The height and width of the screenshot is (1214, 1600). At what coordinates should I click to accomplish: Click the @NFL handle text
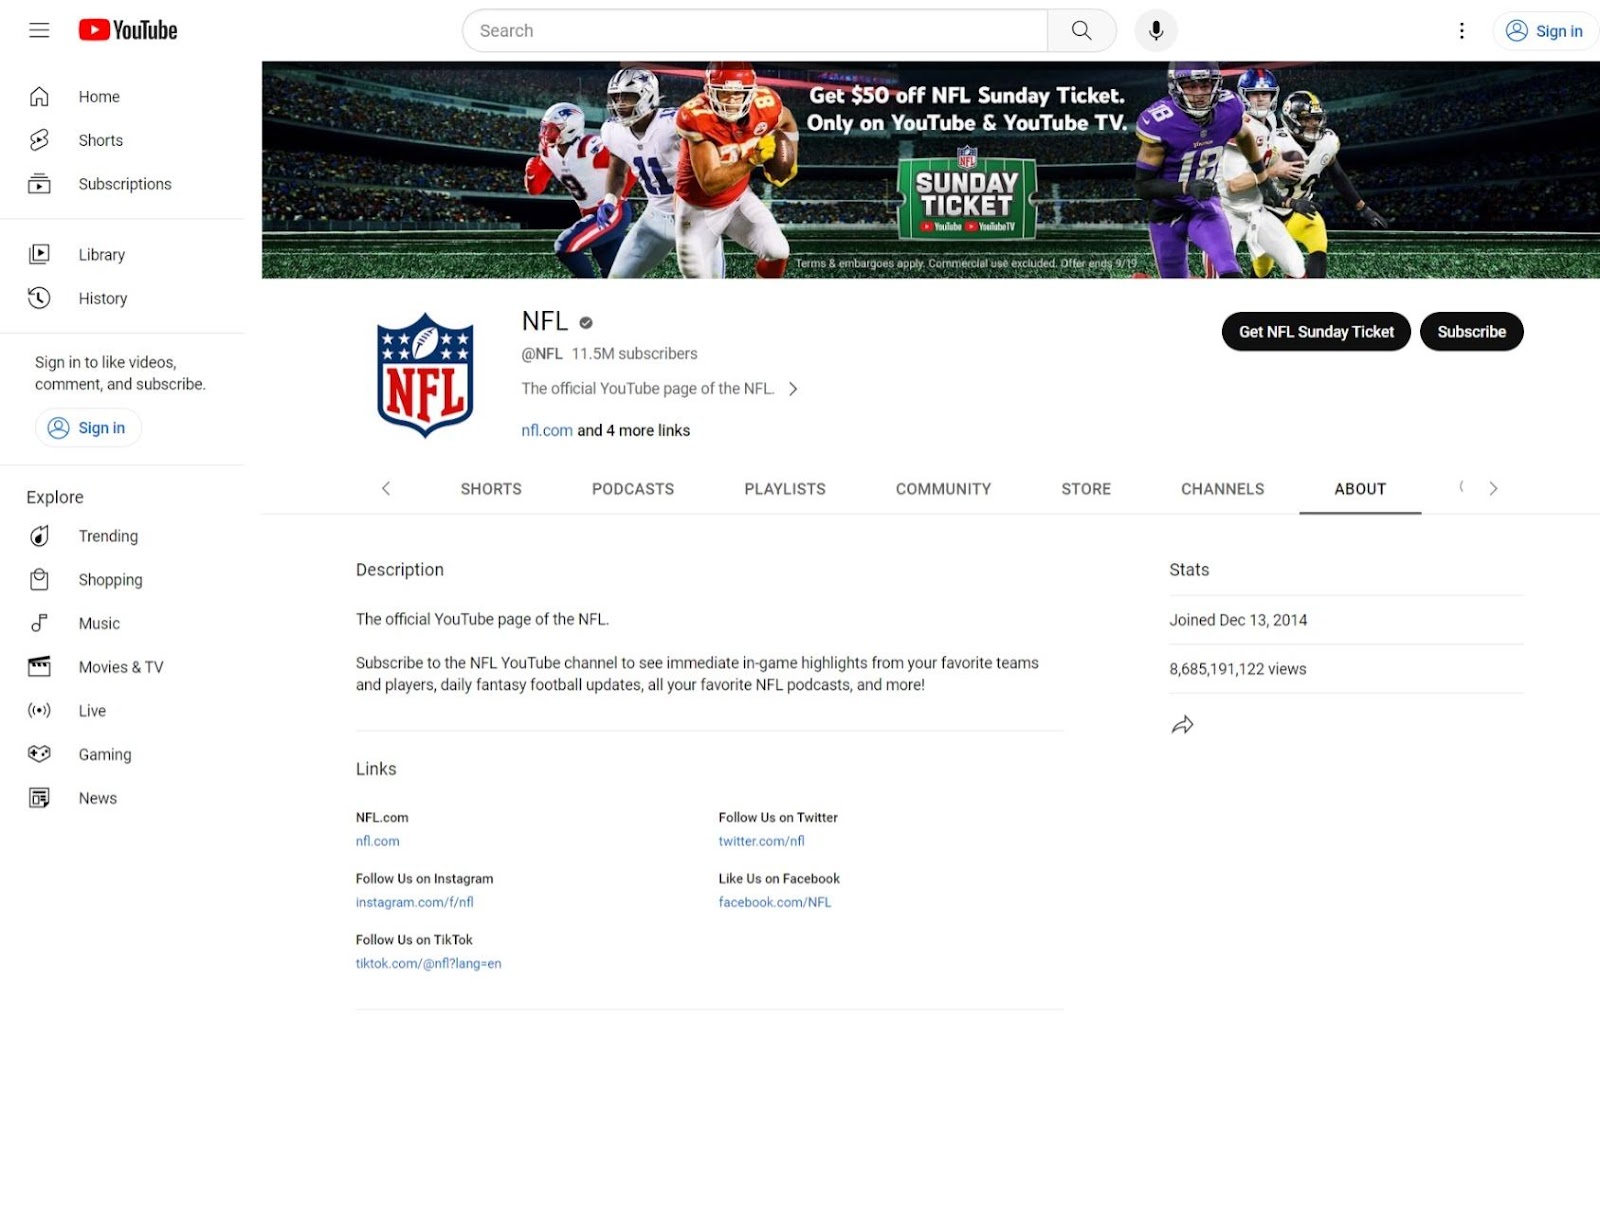point(542,354)
